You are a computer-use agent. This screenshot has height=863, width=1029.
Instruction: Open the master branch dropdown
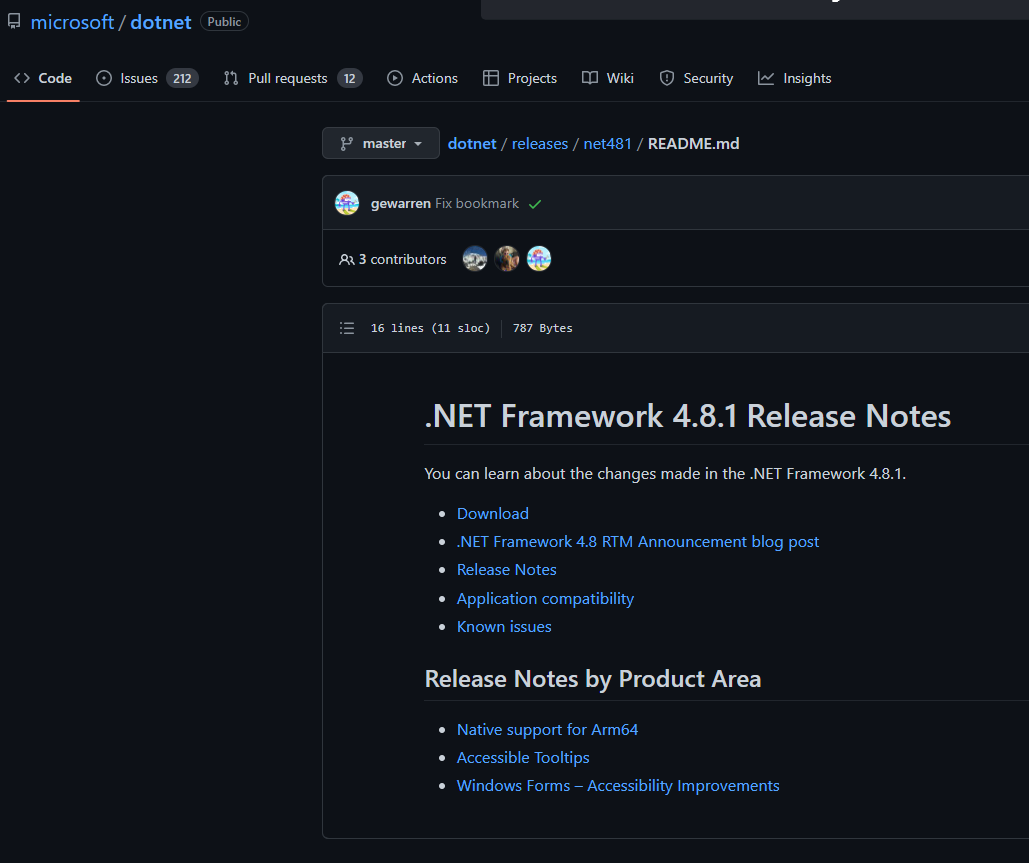point(381,143)
